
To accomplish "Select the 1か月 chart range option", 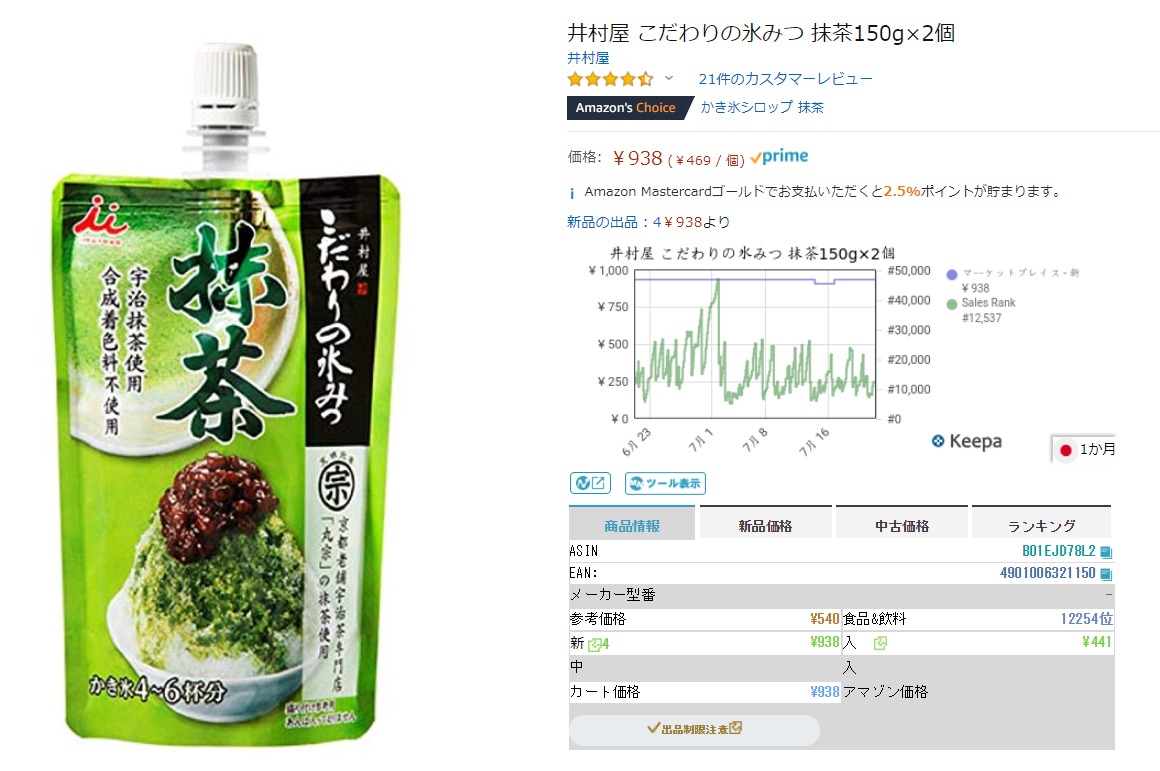I will 1085,449.
